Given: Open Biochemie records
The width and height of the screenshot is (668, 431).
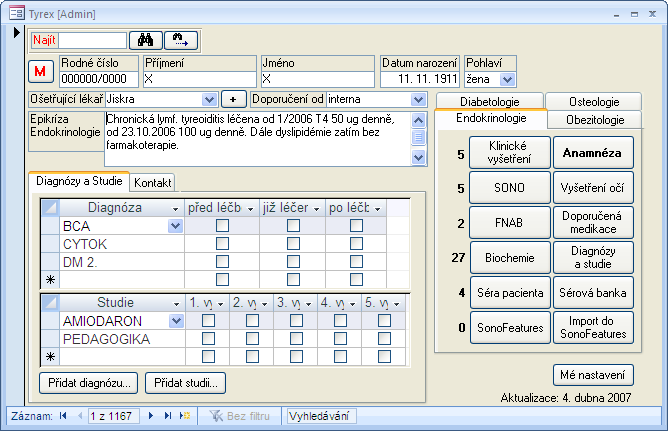Looking at the screenshot, I should (x=510, y=257).
